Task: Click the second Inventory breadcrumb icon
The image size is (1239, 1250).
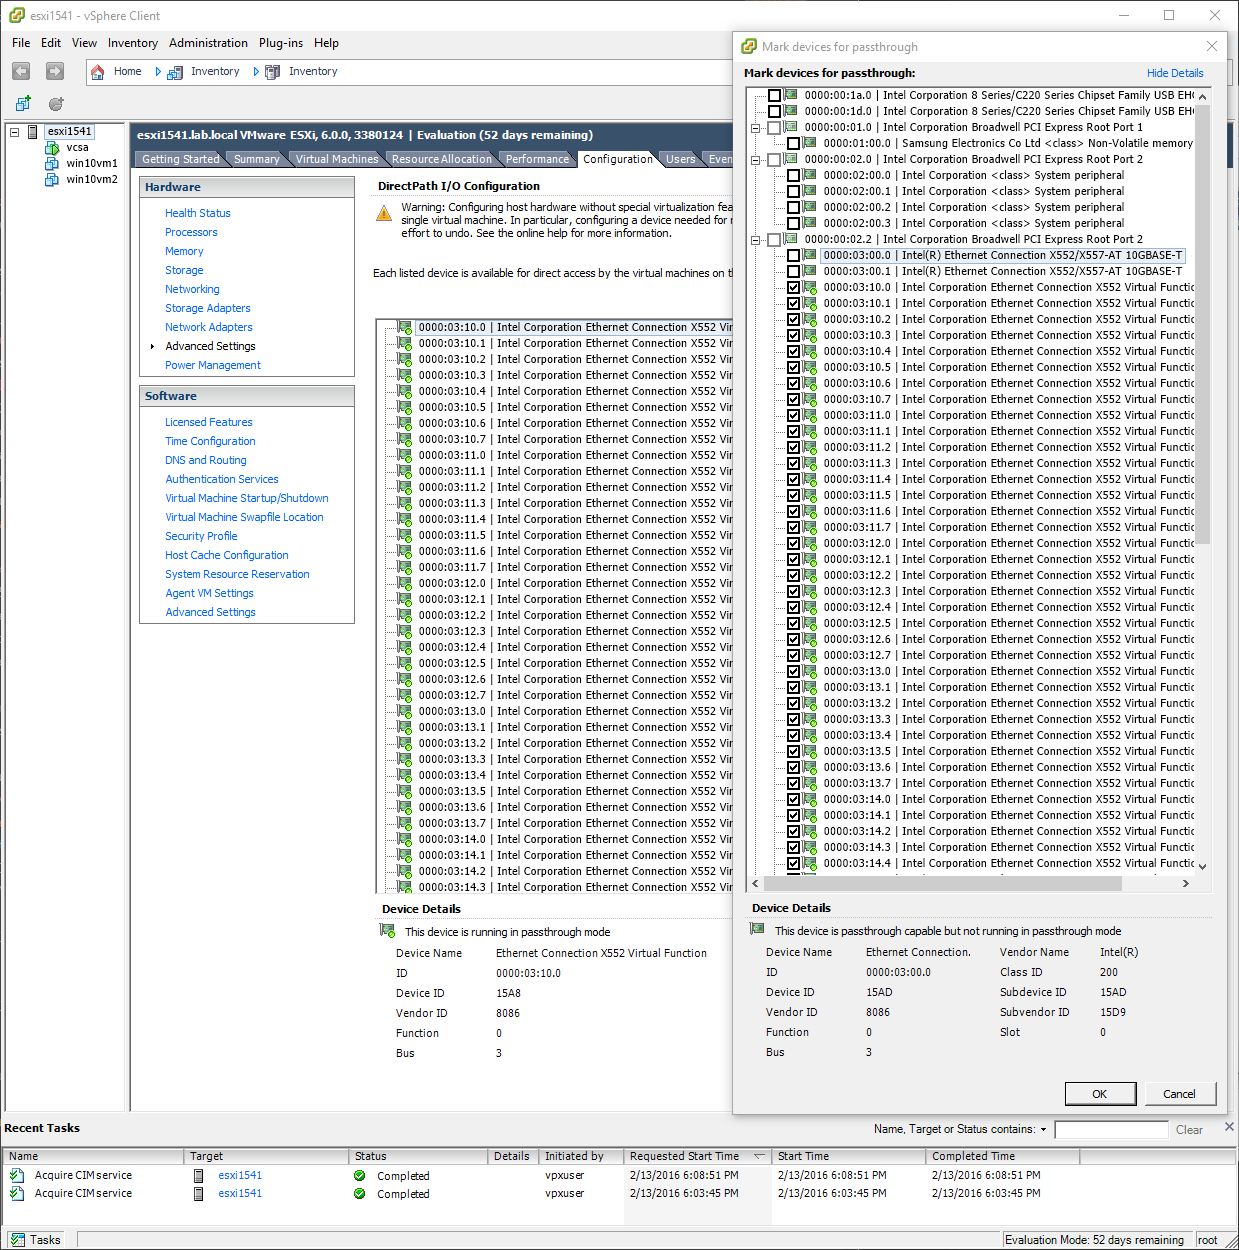Action: (272, 72)
